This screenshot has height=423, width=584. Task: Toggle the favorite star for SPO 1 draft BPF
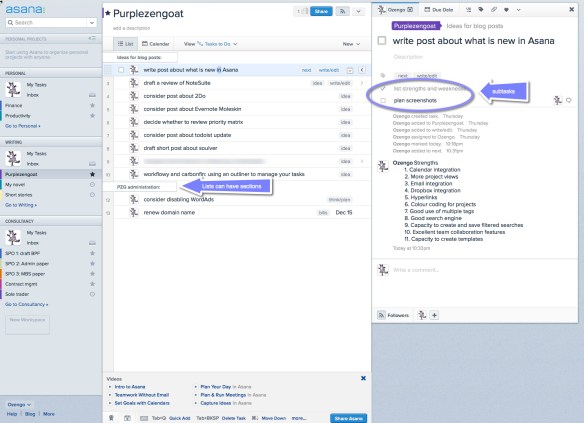pyautogui.click(x=92, y=253)
